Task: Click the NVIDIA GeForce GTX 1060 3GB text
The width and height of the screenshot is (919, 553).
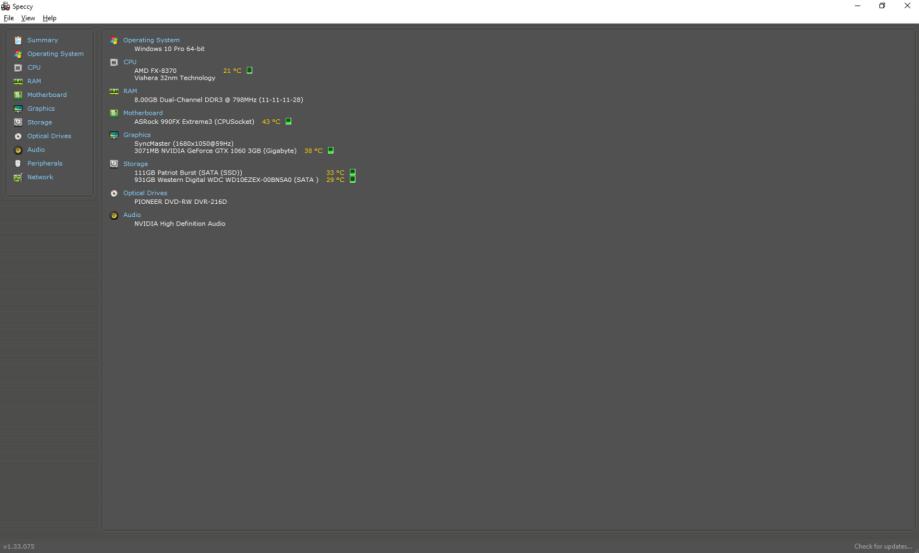Action: click(x=215, y=151)
